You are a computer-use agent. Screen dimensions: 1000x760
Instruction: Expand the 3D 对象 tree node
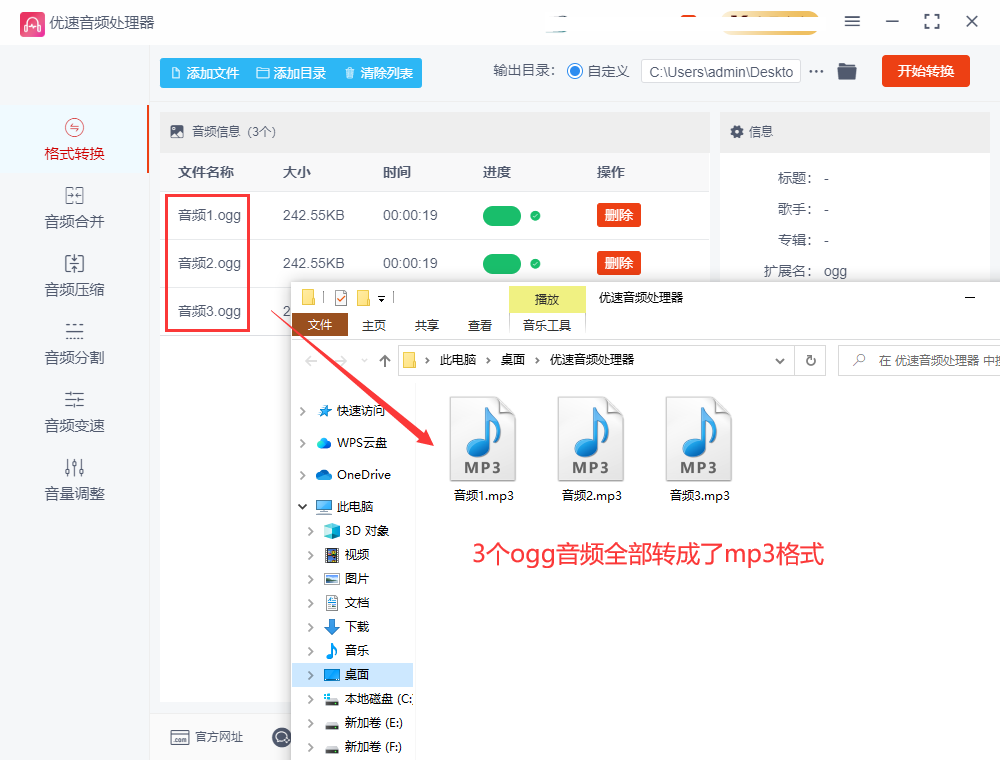(x=311, y=531)
